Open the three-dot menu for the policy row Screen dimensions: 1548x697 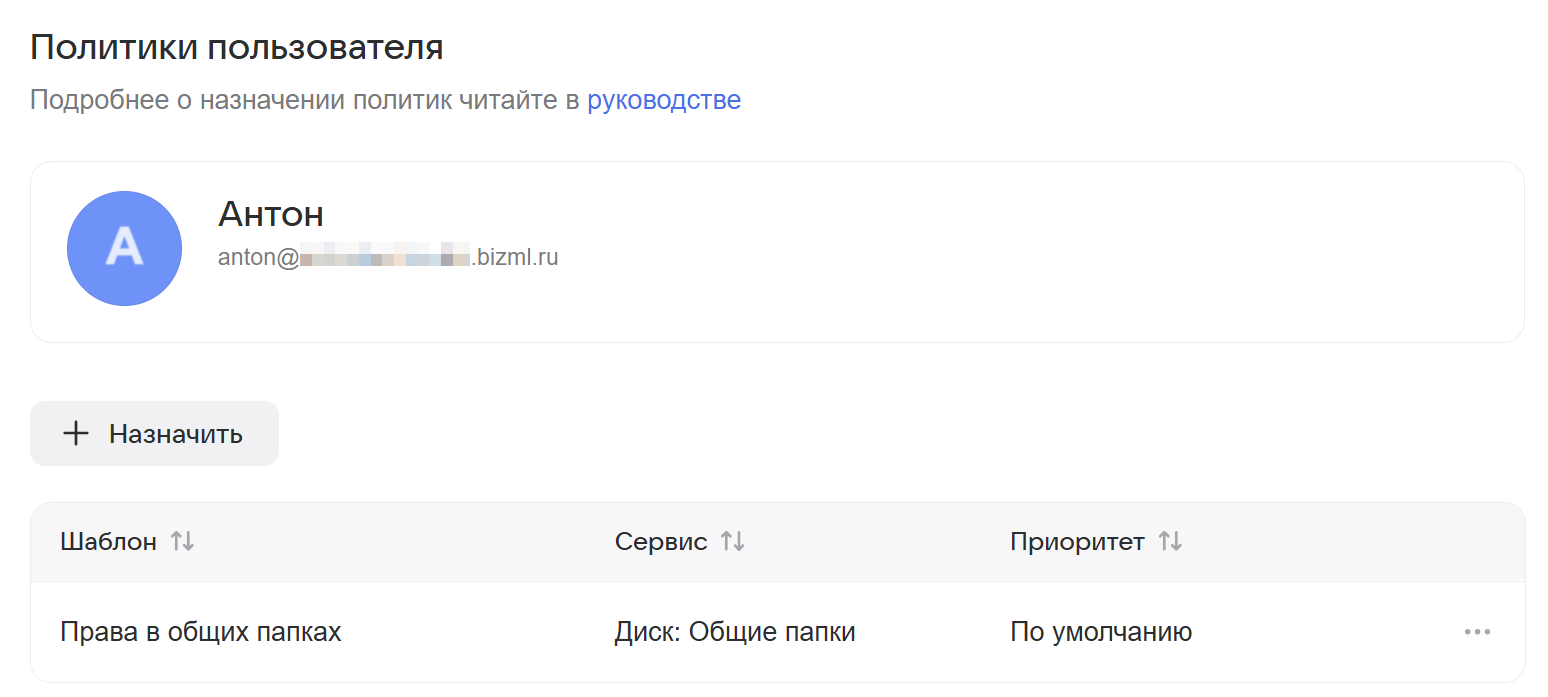[1476, 632]
